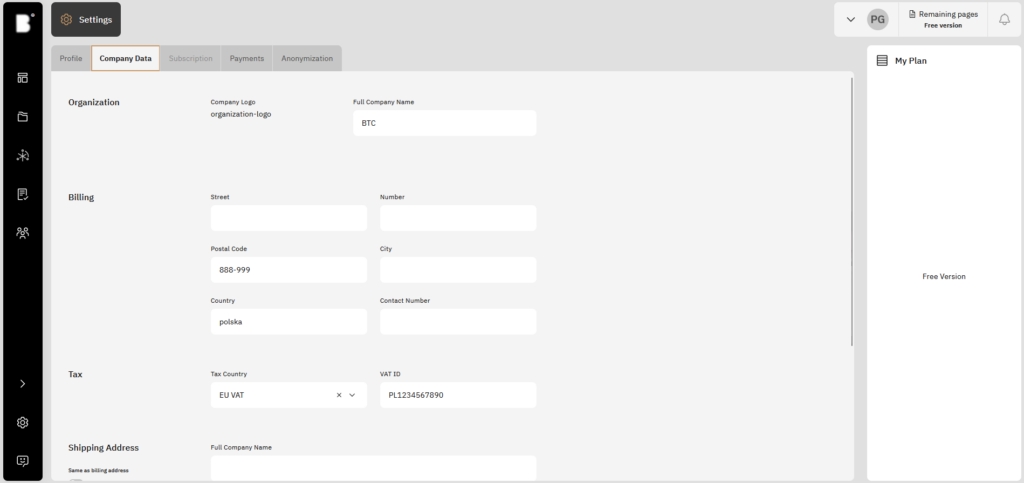The image size is (1024, 483).
Task: Open the team users sidebar icon
Action: pyautogui.click(x=22, y=232)
